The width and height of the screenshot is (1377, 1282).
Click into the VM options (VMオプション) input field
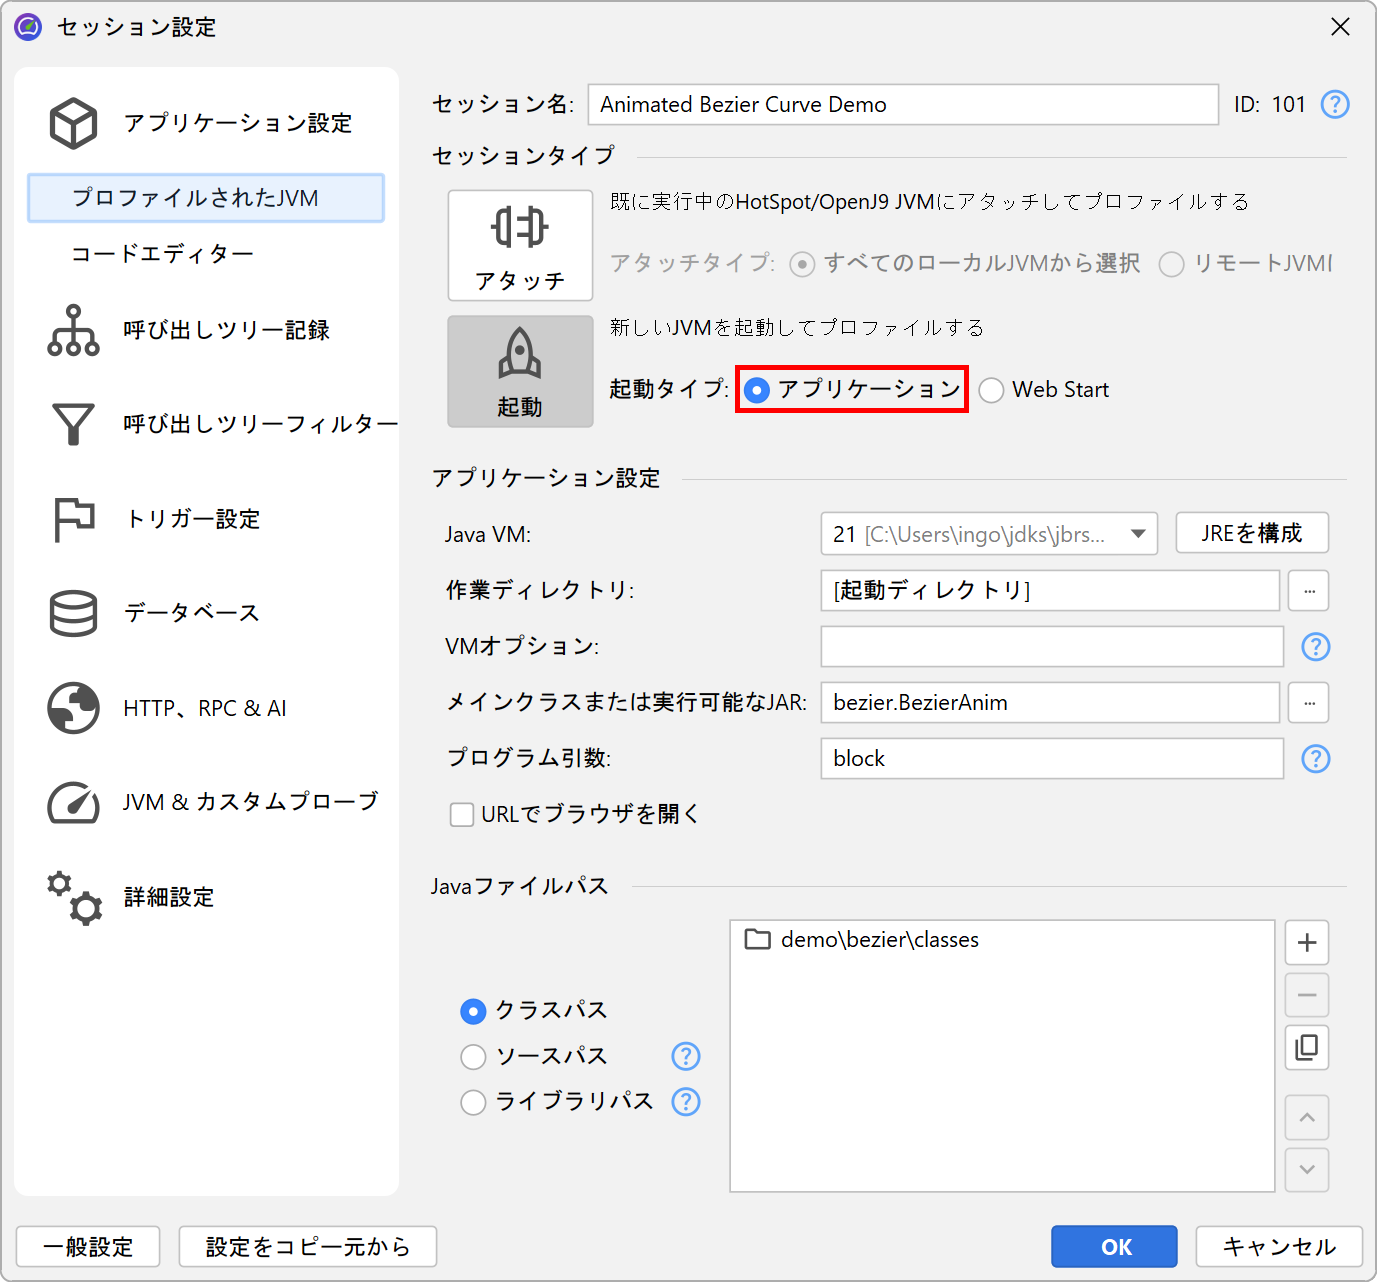(1051, 647)
